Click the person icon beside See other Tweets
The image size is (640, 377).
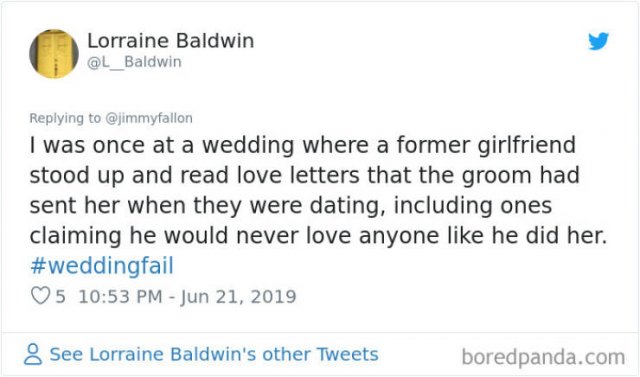pos(33,354)
